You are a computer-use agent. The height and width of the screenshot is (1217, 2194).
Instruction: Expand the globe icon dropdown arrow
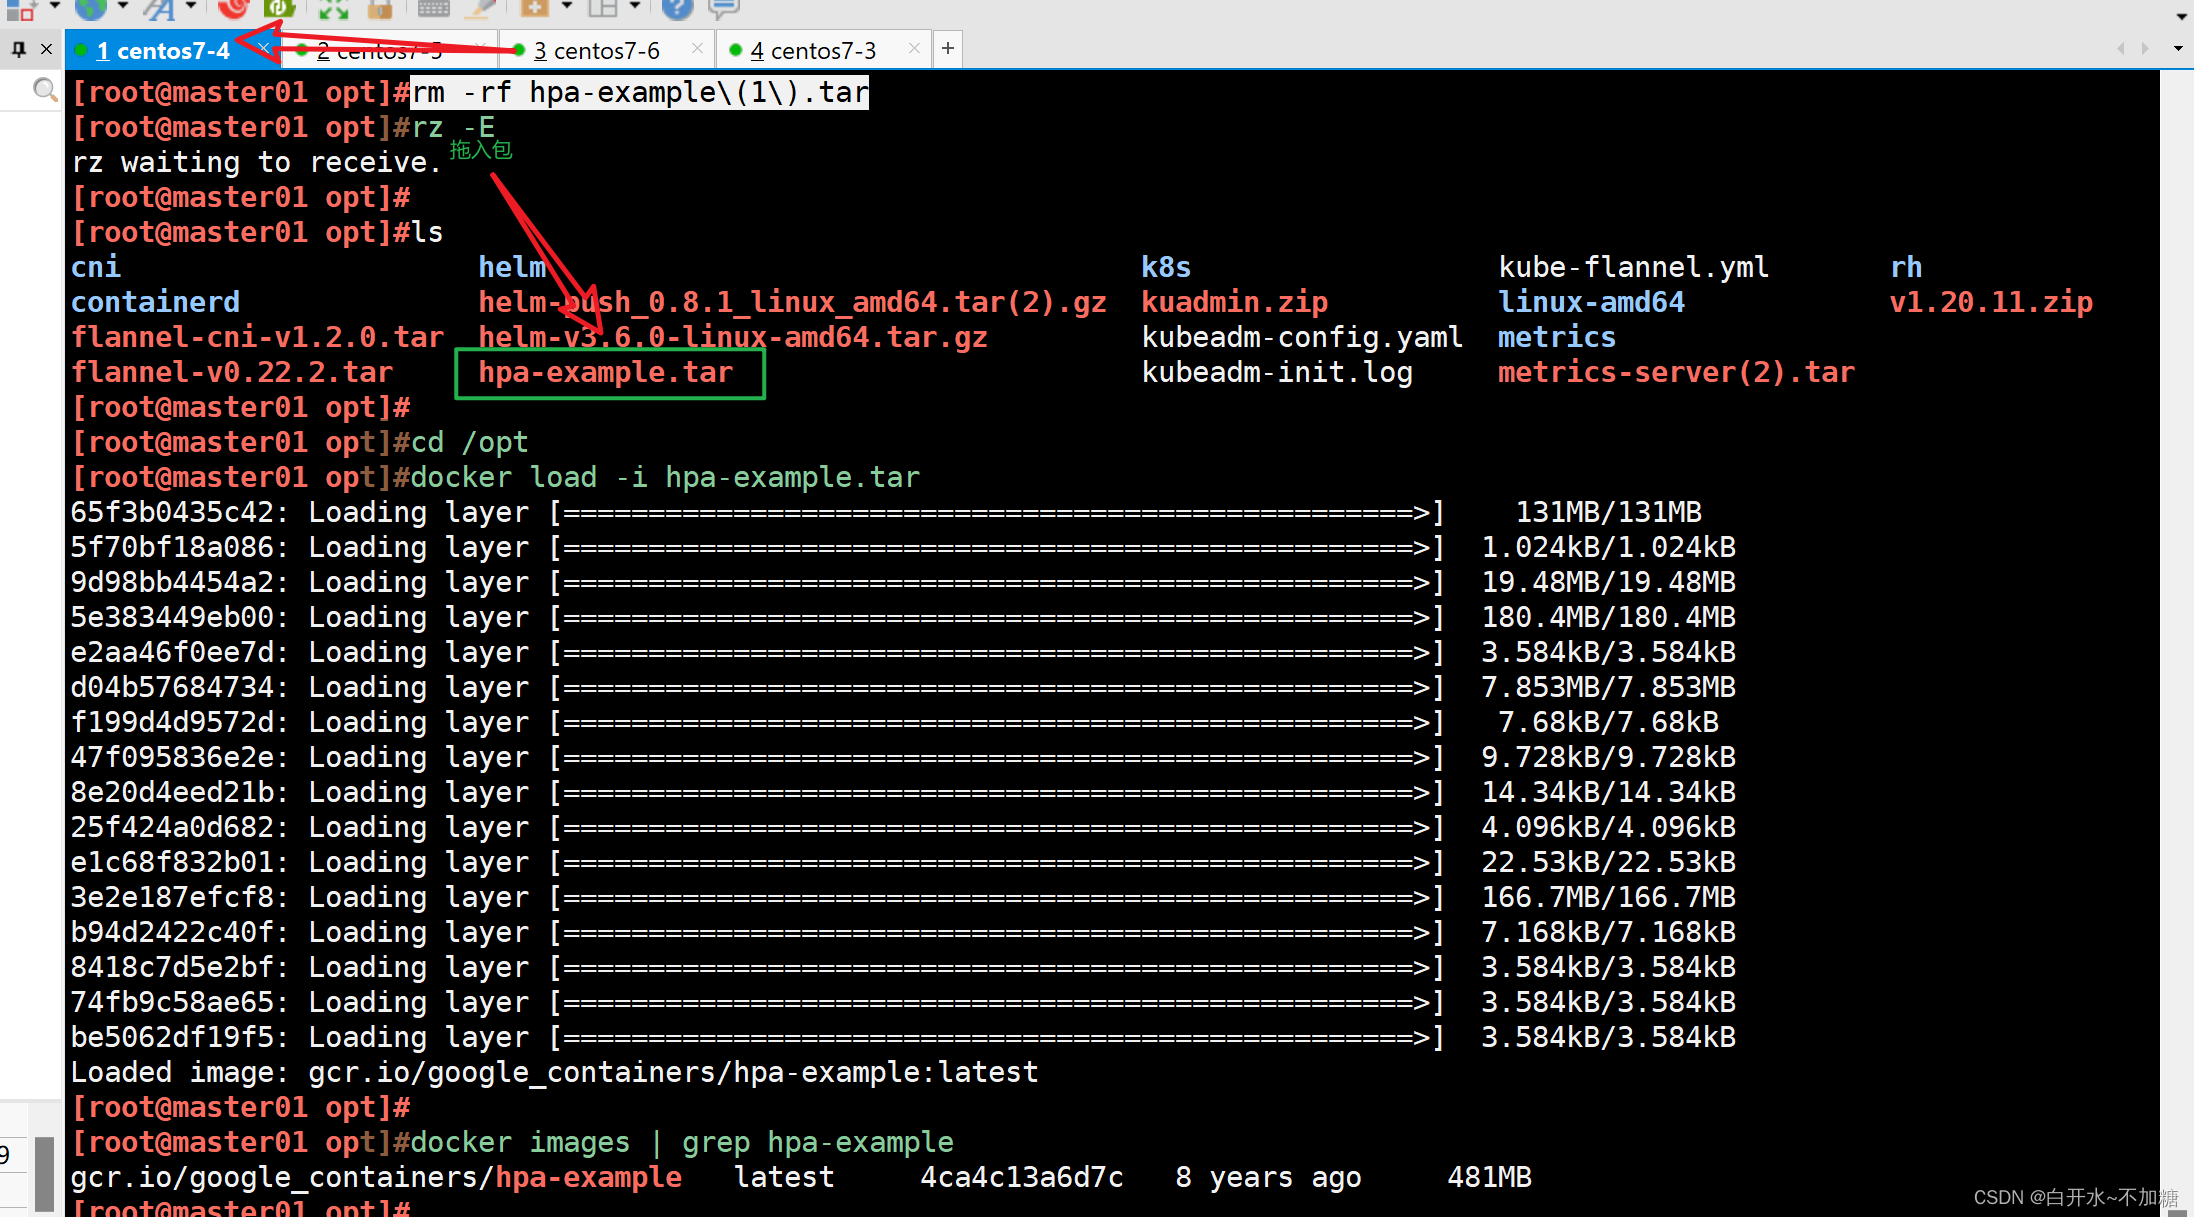pos(122,6)
